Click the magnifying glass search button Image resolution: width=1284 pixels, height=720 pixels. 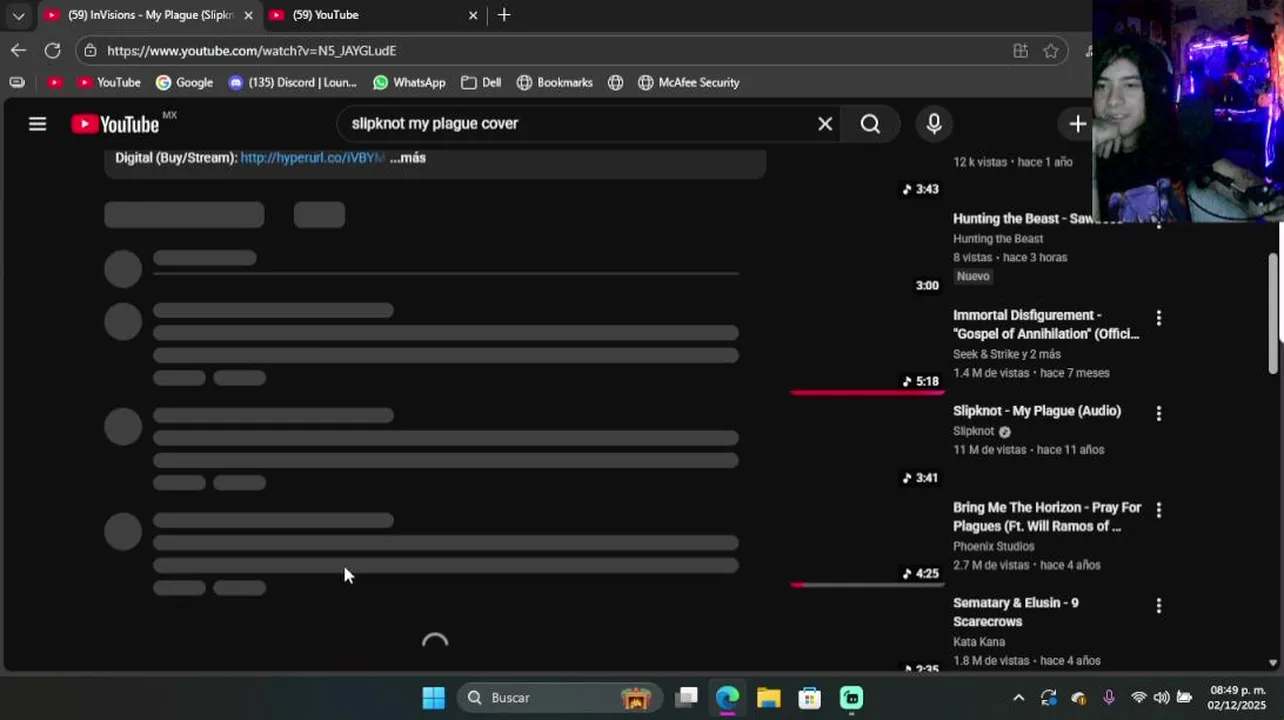coord(870,124)
